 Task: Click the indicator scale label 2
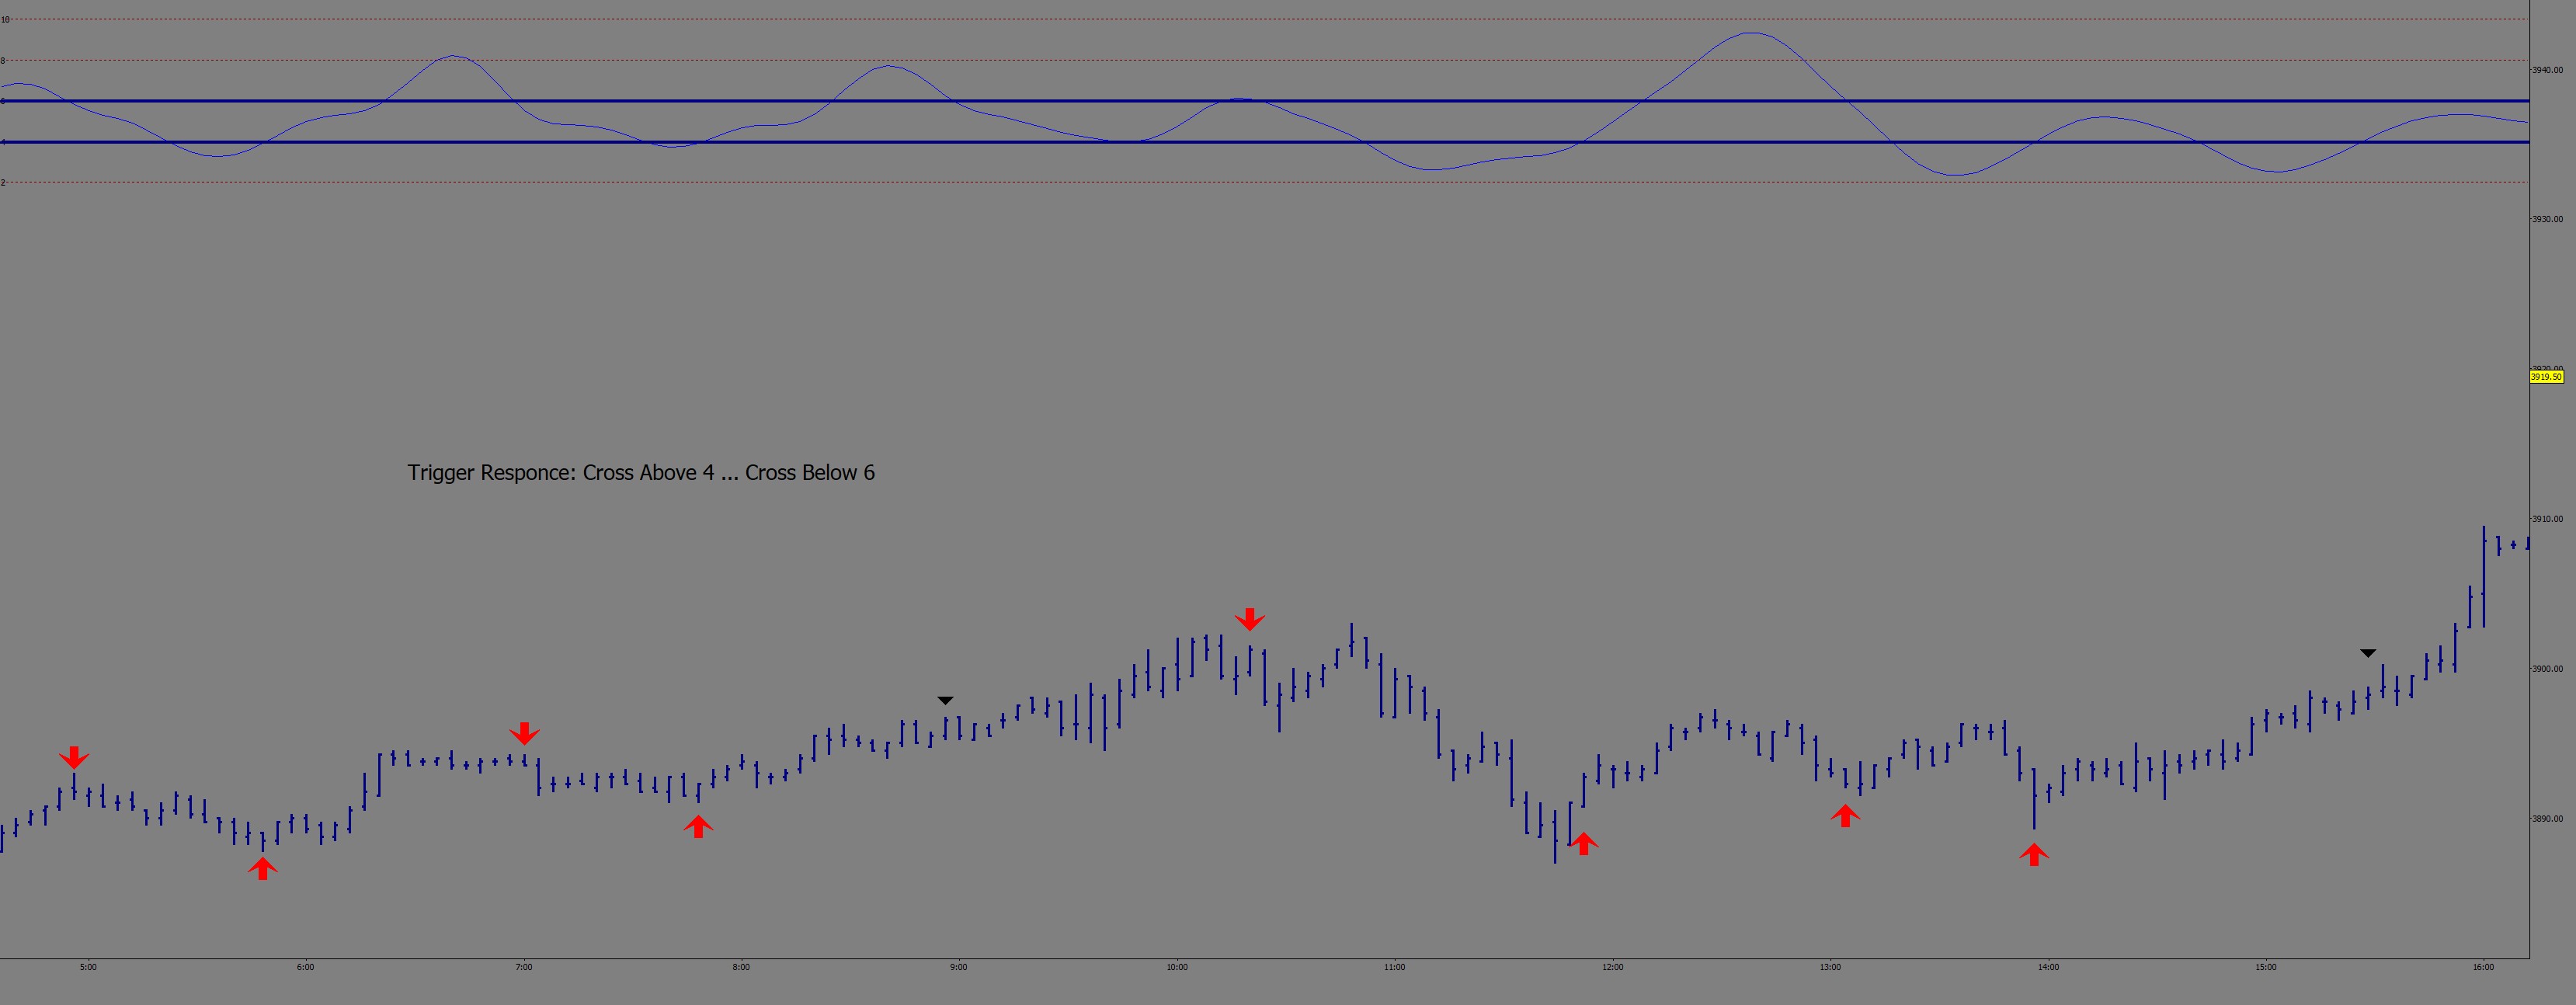click(x=4, y=183)
